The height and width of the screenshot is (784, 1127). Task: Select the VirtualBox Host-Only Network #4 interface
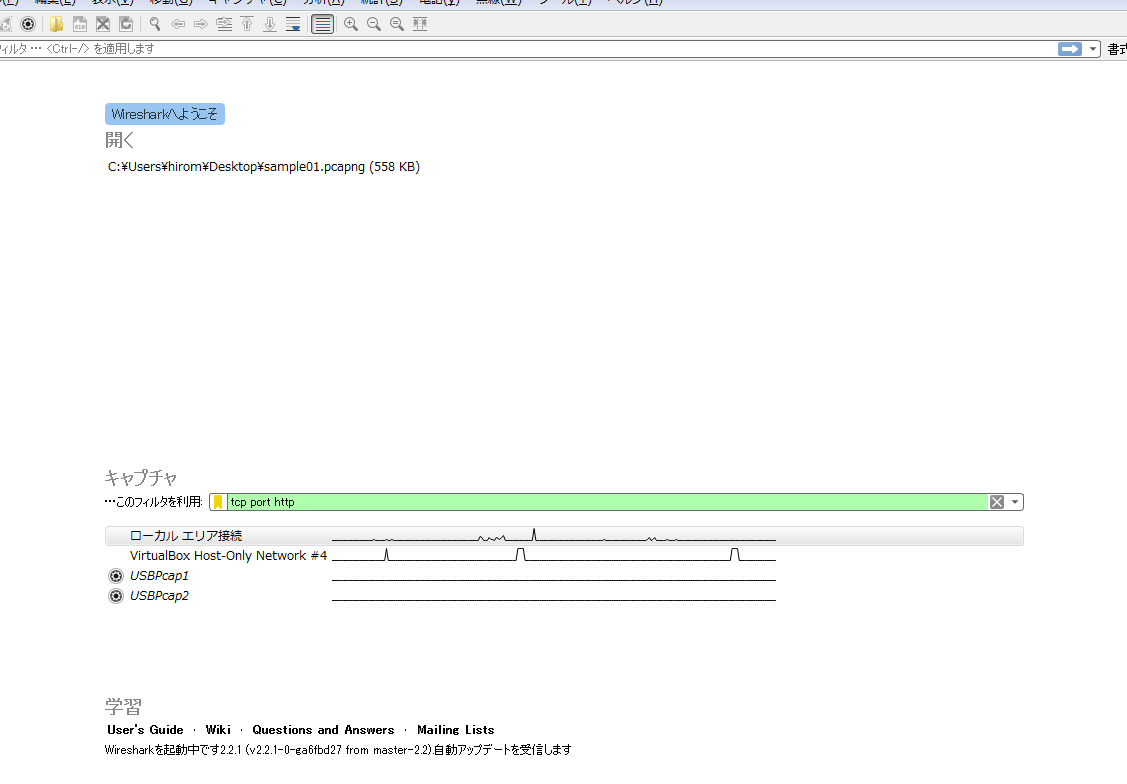pyautogui.click(x=228, y=556)
